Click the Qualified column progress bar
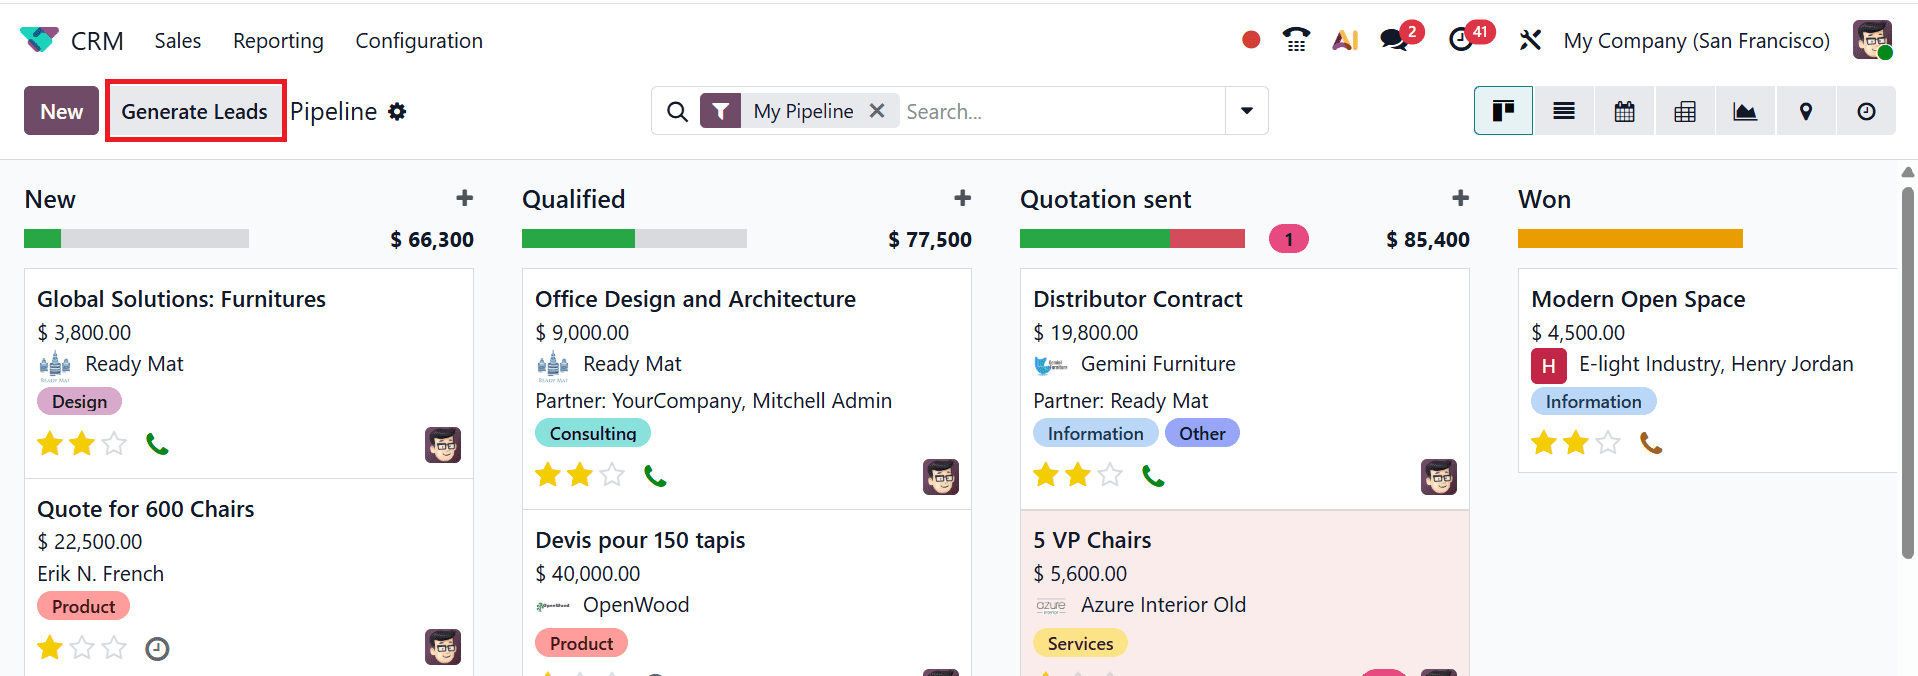This screenshot has width=1918, height=676. click(x=634, y=238)
